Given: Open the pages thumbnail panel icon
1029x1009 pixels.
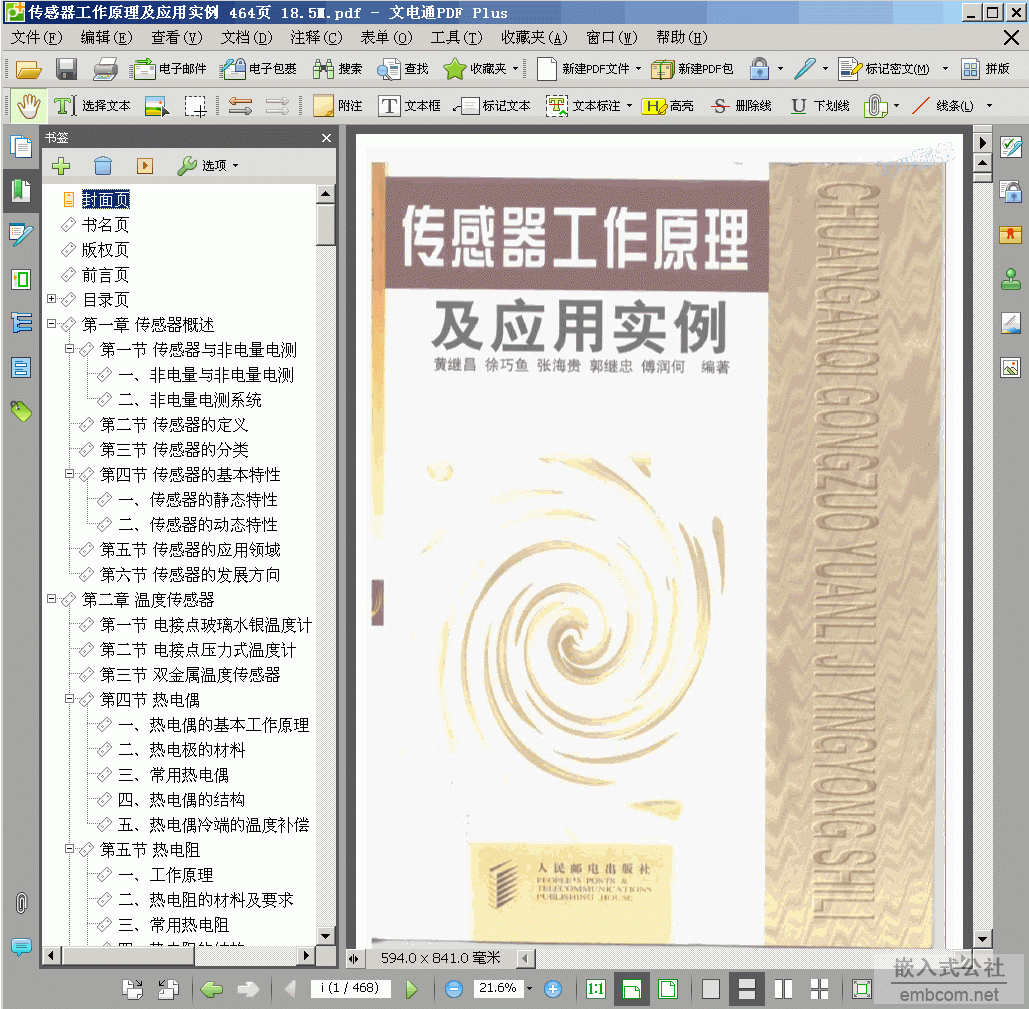Looking at the screenshot, I should pos(21,146).
